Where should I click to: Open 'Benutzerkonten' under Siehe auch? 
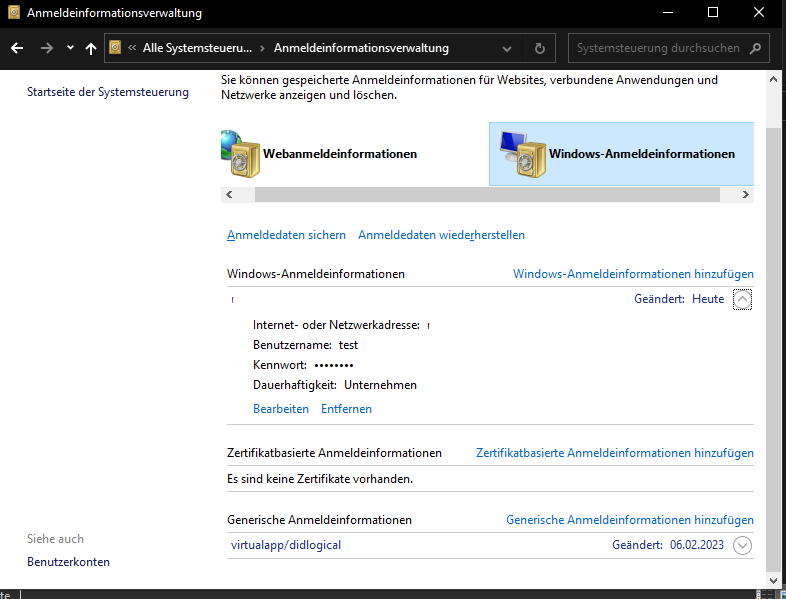[68, 562]
